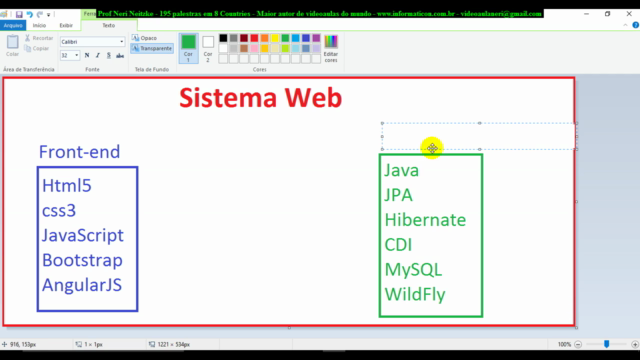This screenshot has height=360, width=640.
Task: Click the 100% zoom level text
Action: (564, 344)
